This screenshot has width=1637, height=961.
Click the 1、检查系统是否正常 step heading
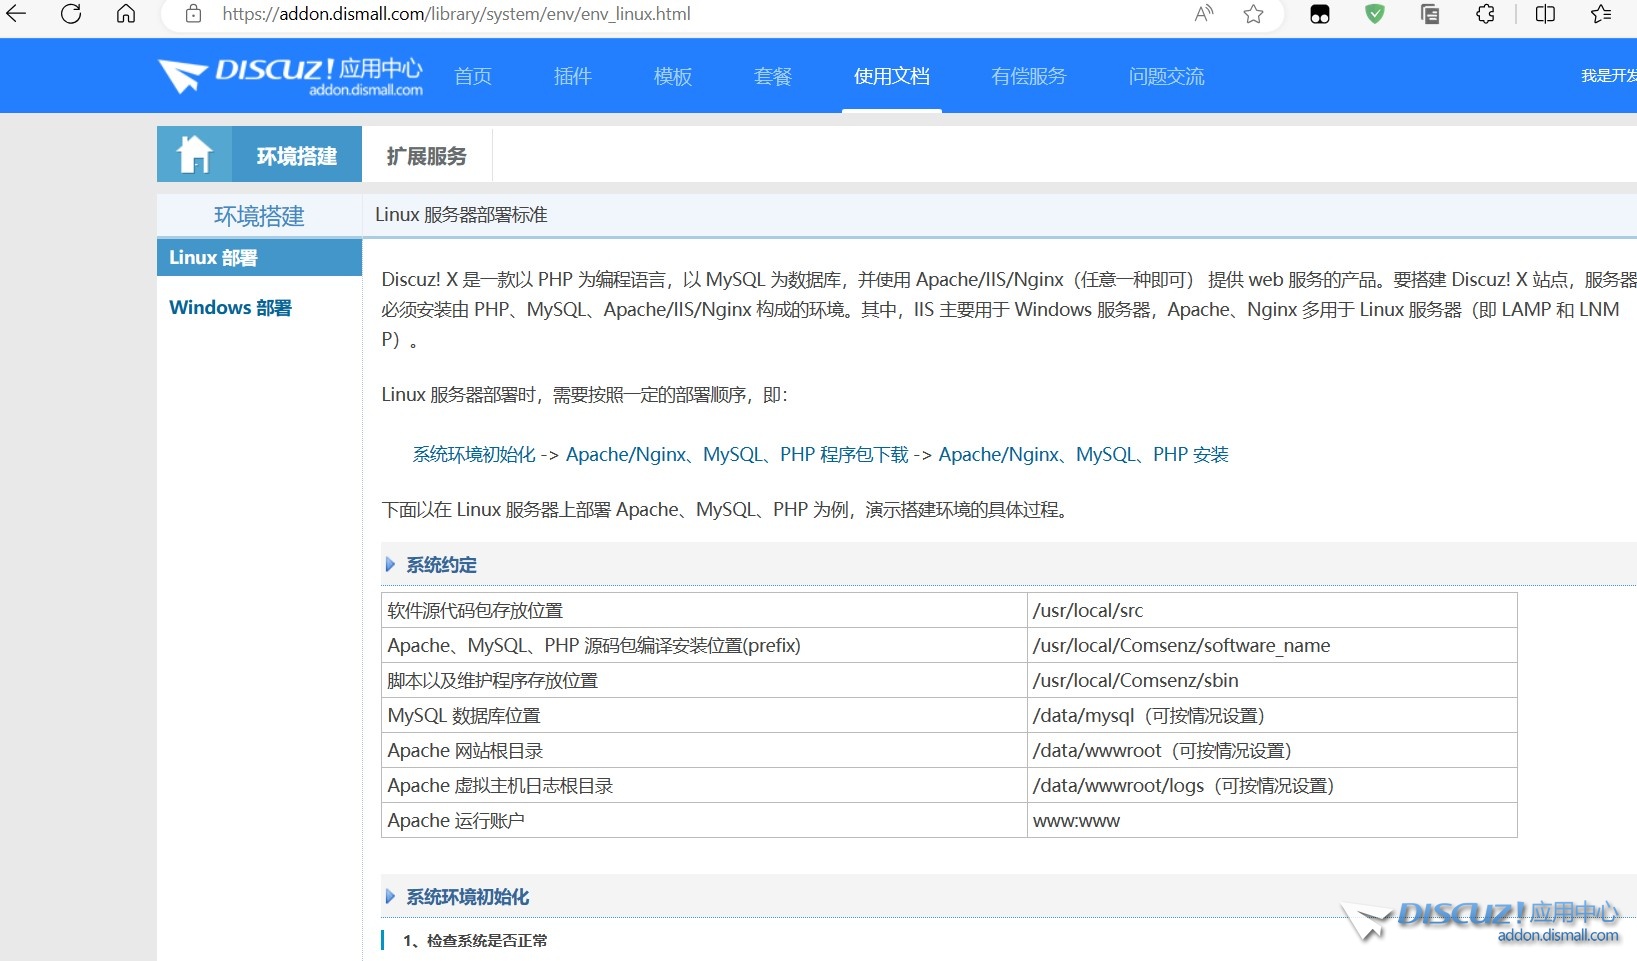475,941
